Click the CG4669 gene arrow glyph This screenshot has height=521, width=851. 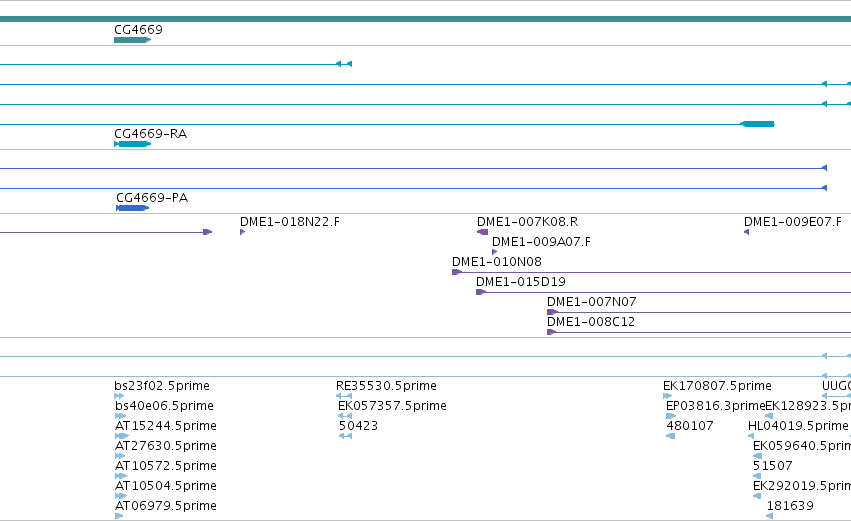[132, 40]
